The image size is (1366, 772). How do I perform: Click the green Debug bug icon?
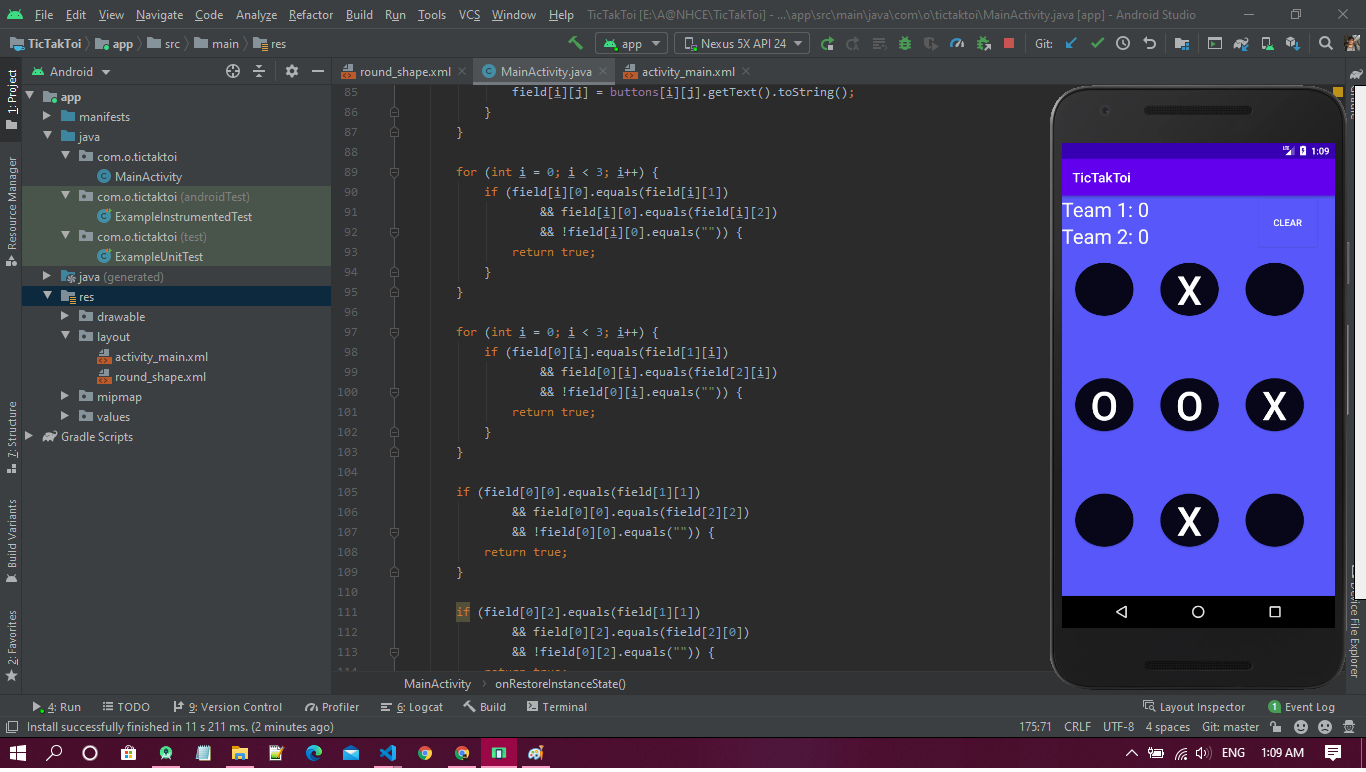click(905, 43)
